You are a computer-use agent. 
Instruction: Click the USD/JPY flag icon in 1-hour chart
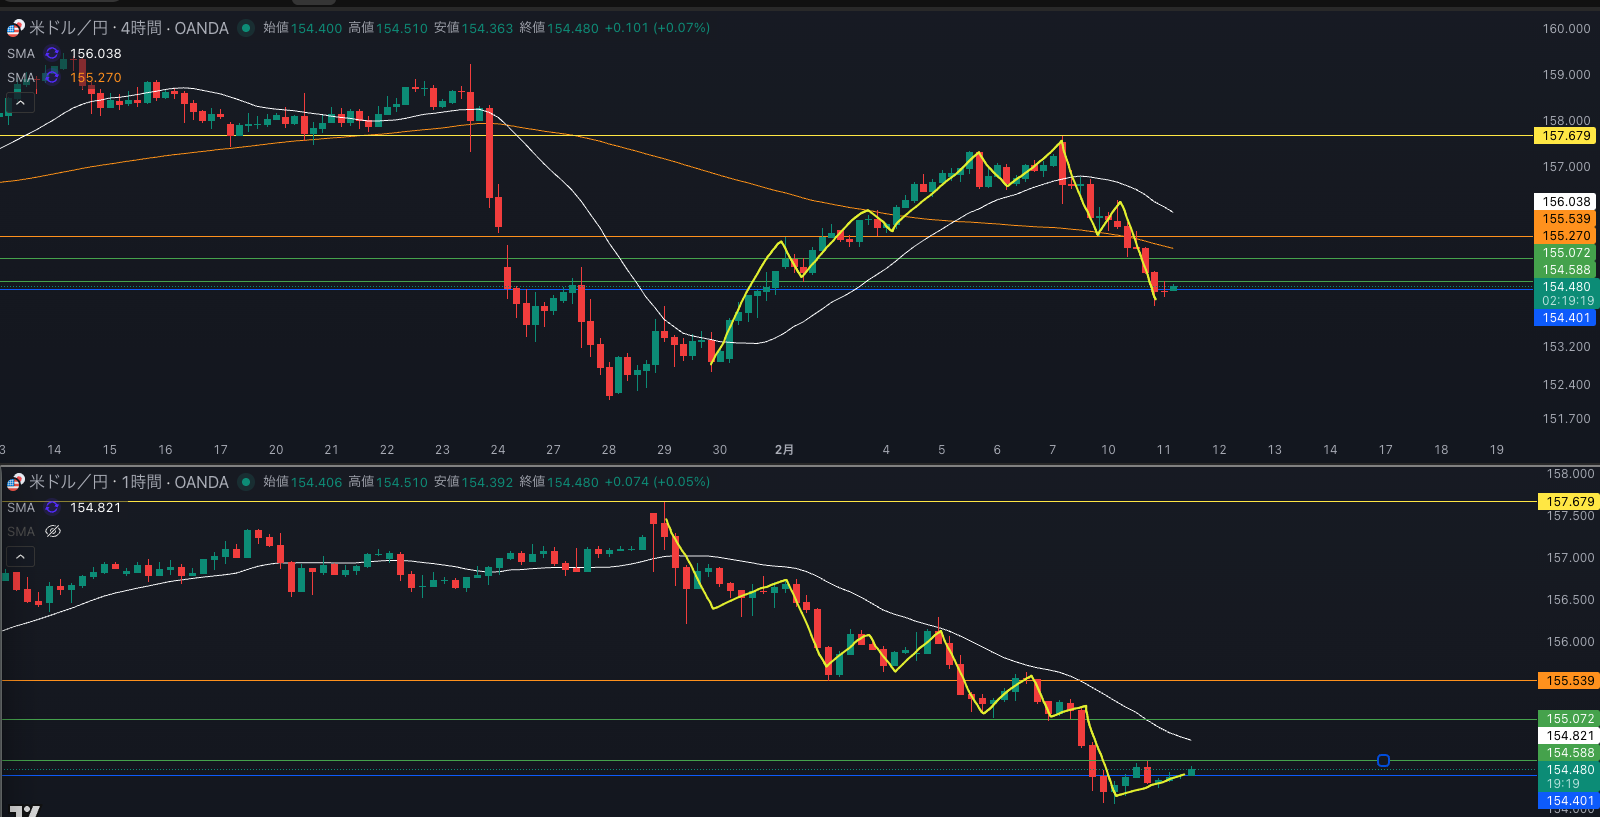[x=15, y=482]
